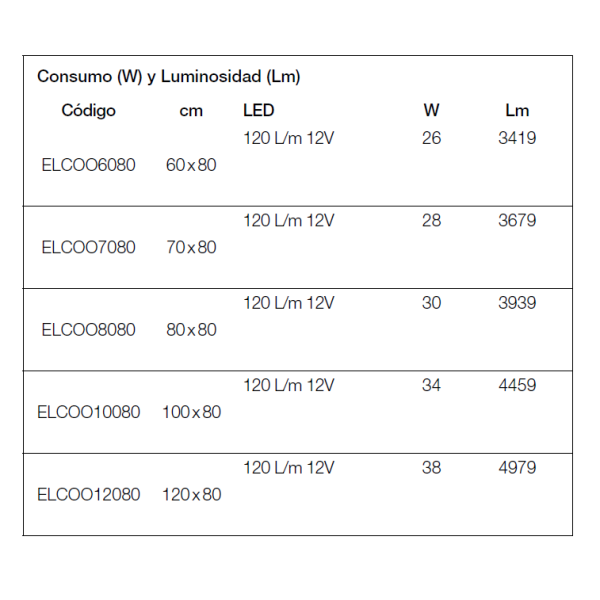The width and height of the screenshot is (600, 600).
Task: Click the Código column header
Action: pos(89,110)
